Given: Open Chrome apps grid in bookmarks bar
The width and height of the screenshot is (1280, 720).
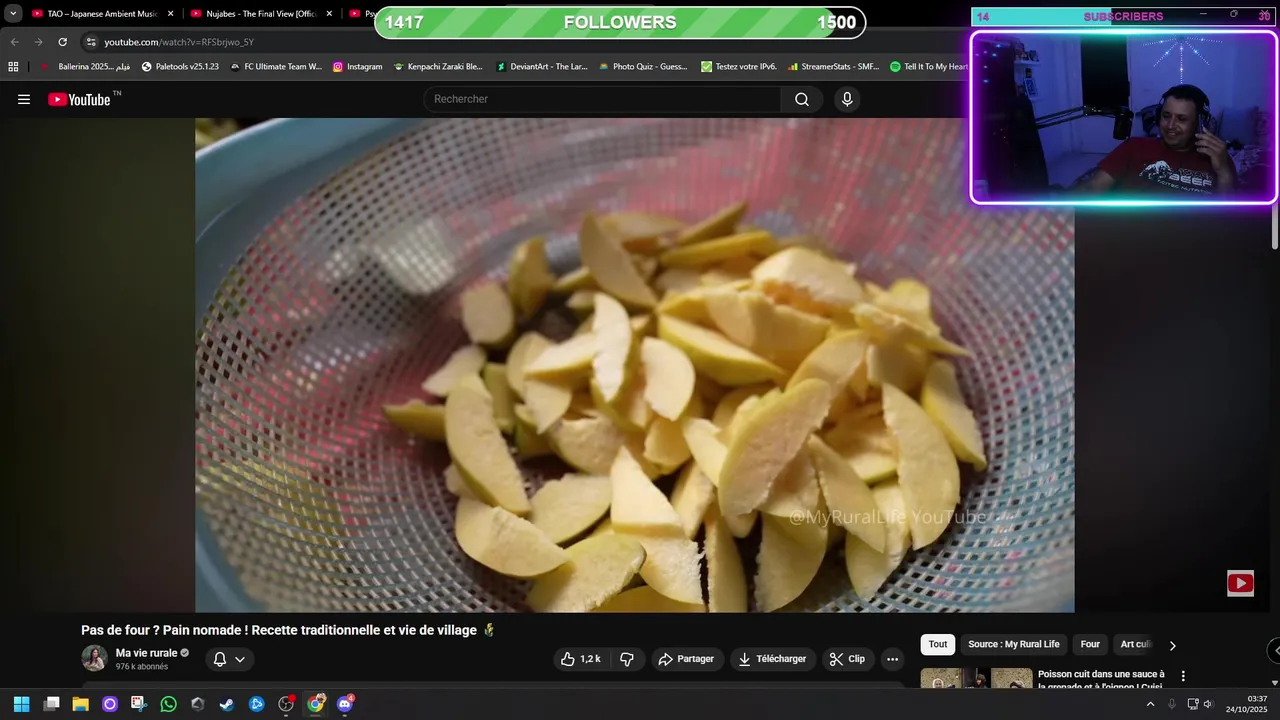Looking at the screenshot, I should [x=13, y=67].
